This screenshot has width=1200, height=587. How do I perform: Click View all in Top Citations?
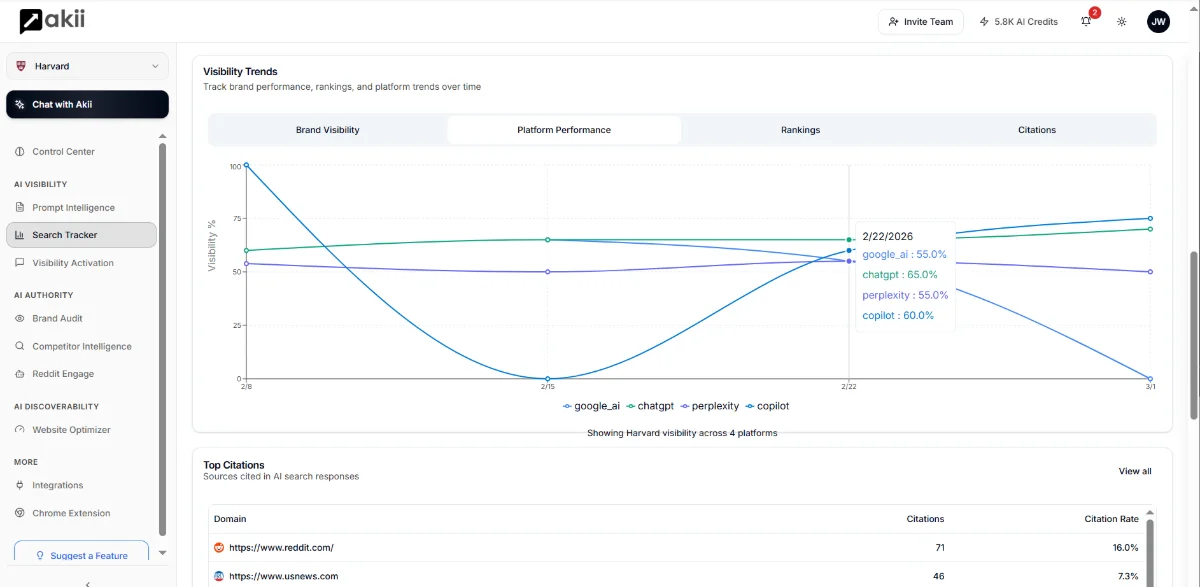pos(1135,471)
